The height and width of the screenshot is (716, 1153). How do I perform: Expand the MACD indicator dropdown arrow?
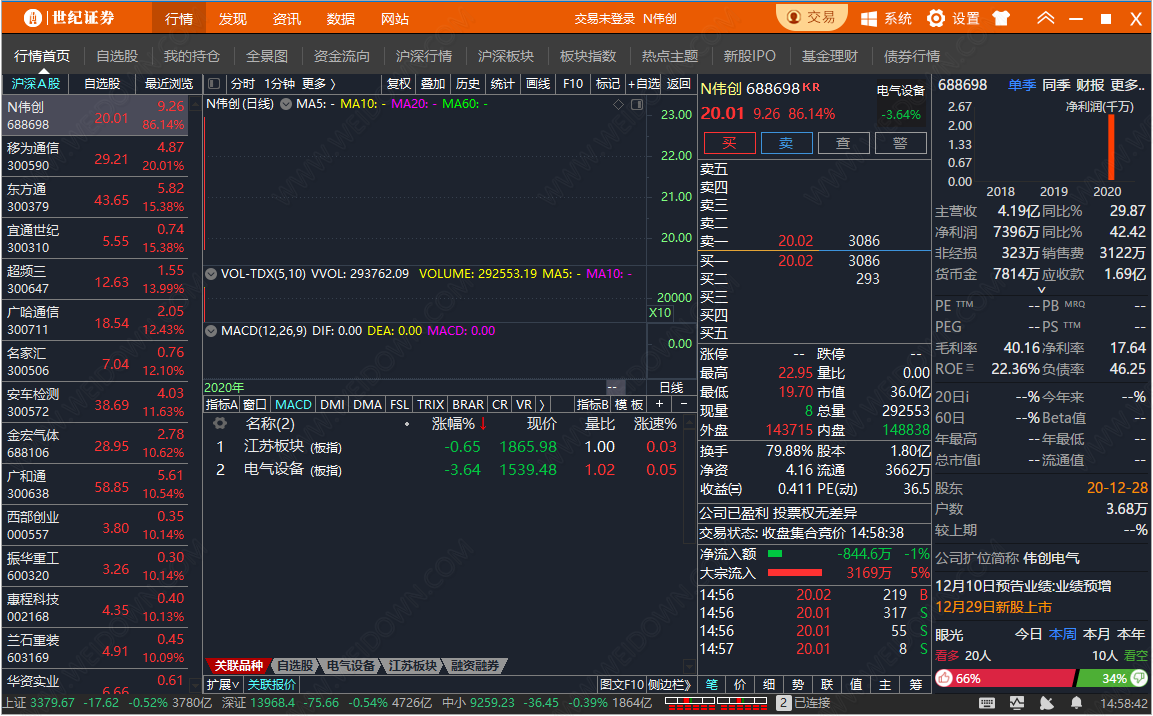pos(211,331)
